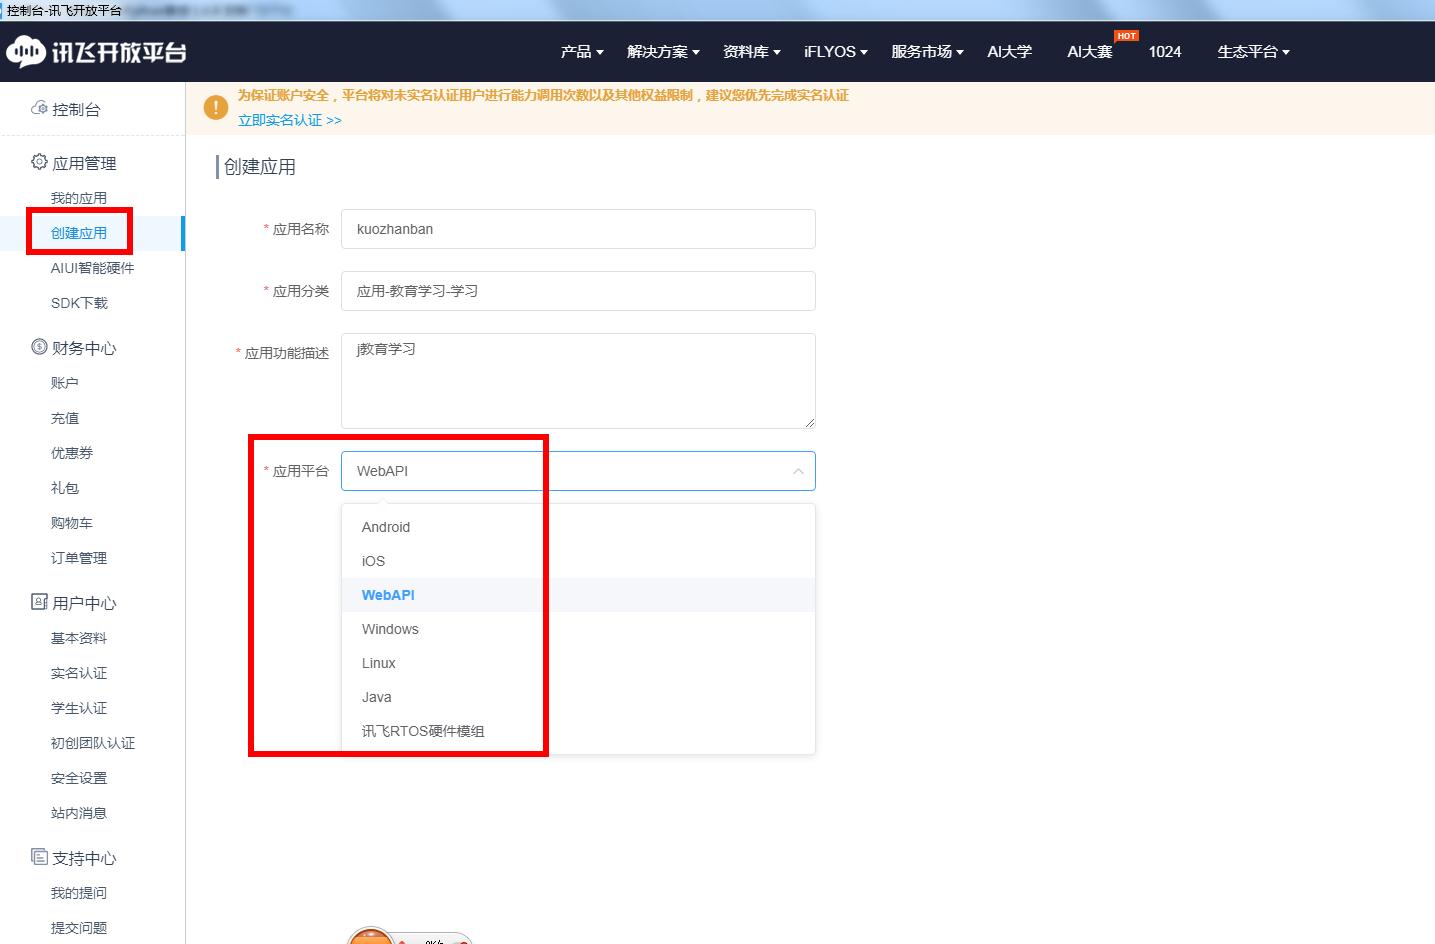1435x944 pixels.
Task: Open 基本资料 under 用户中心
Action: tap(79, 638)
